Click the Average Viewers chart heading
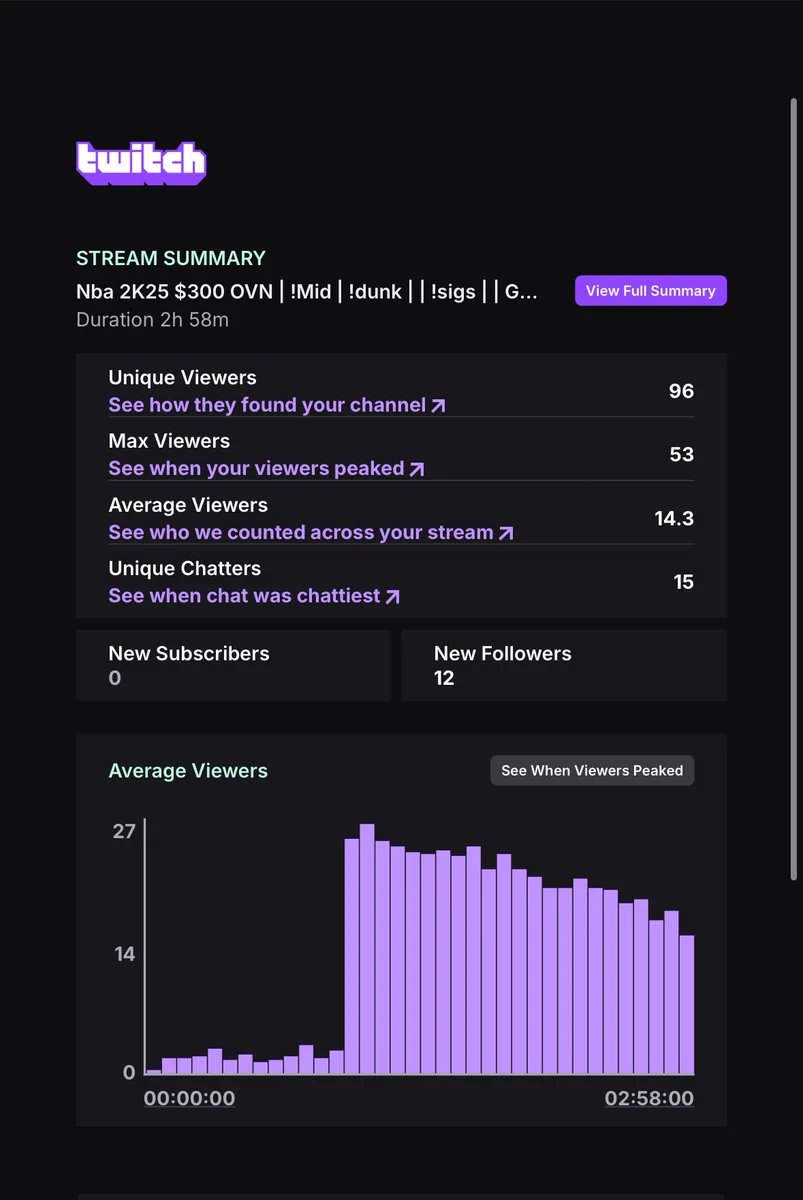The image size is (803, 1200). pos(188,771)
